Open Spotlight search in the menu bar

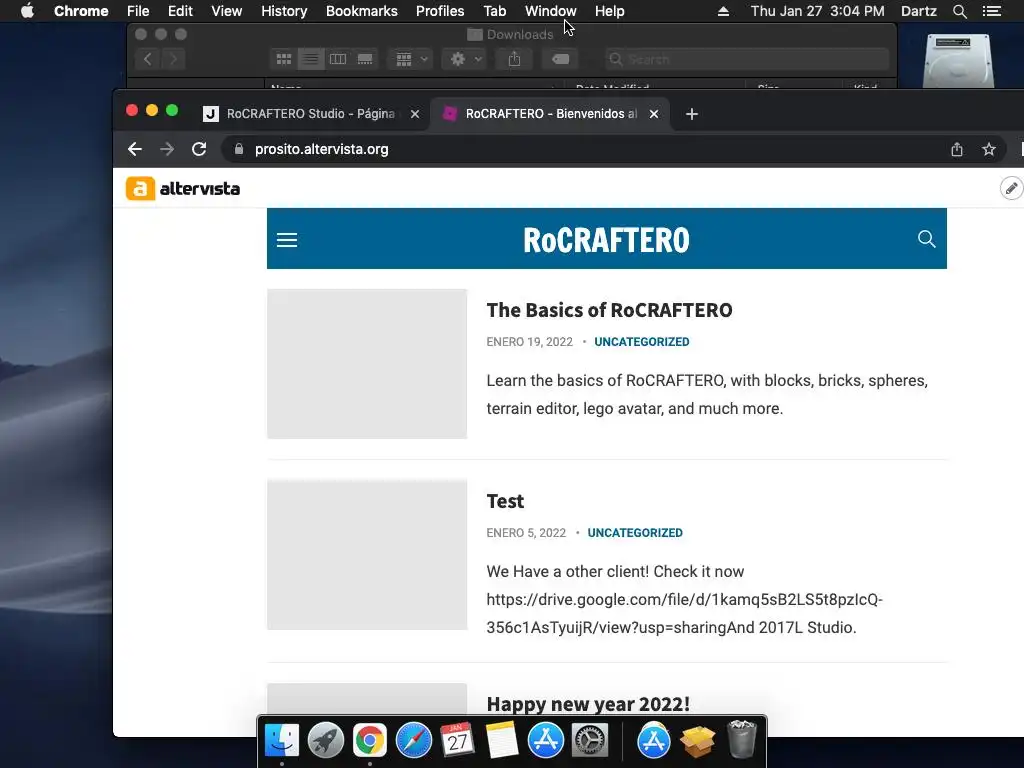point(959,11)
